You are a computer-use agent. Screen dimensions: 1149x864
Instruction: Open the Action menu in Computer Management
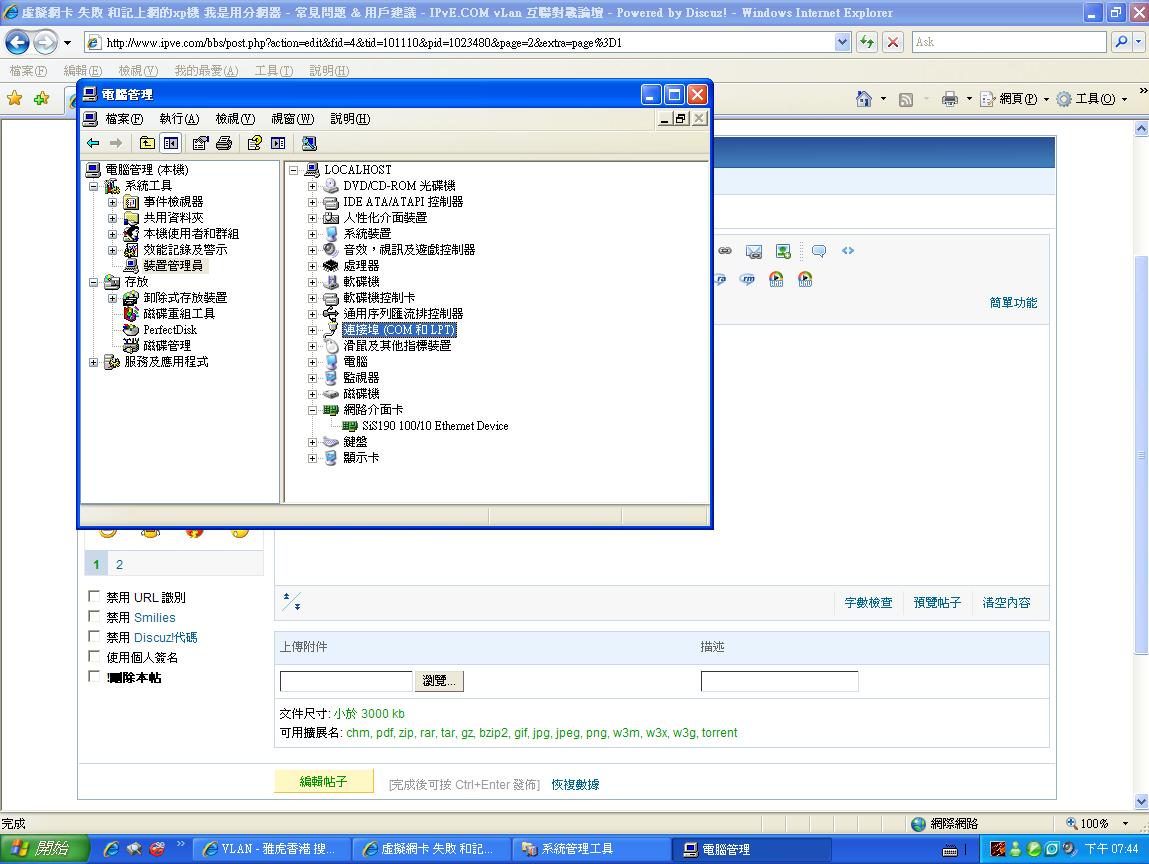pos(179,119)
